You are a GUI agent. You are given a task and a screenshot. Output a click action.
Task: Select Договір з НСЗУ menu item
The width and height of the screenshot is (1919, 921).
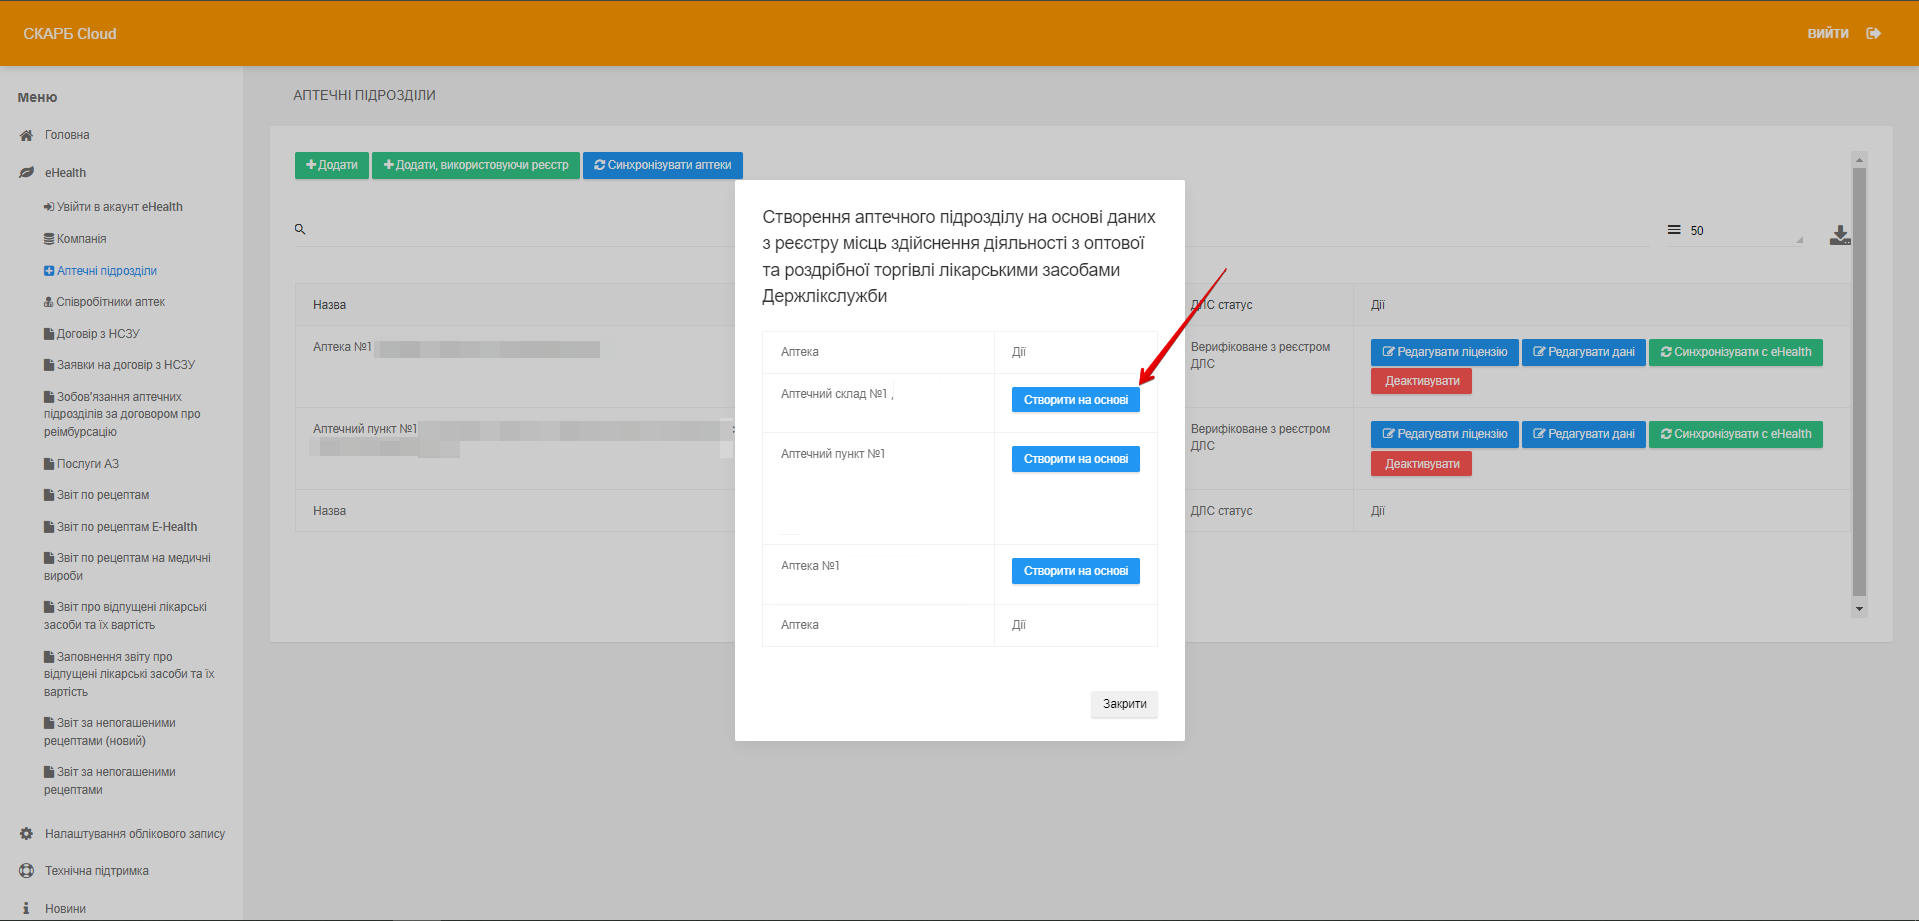pos(97,334)
